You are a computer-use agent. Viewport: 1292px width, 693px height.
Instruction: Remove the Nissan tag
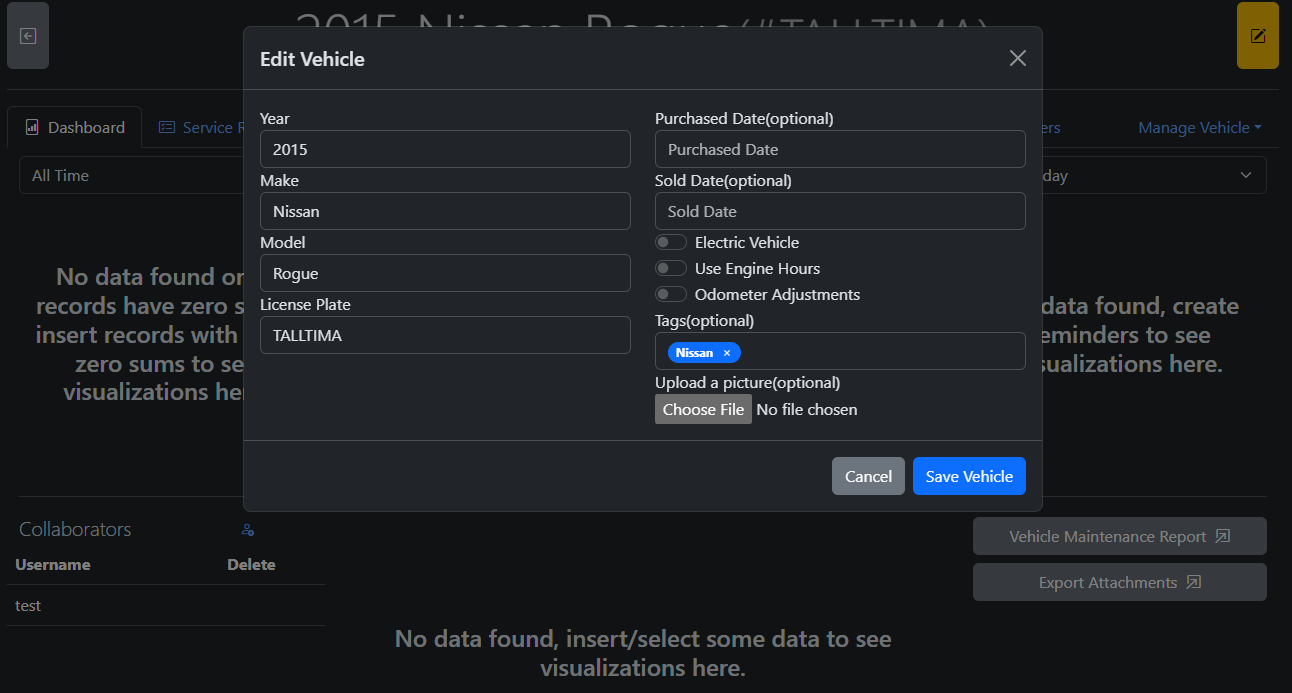tap(727, 353)
